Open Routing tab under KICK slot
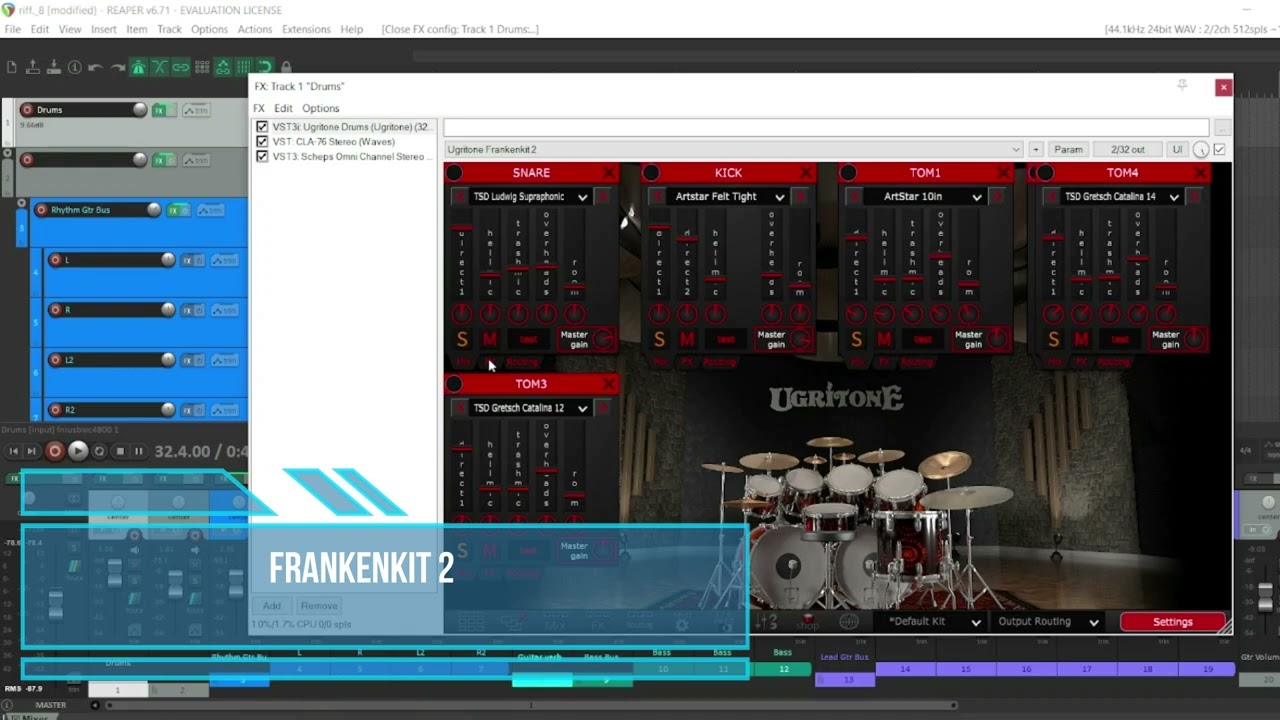This screenshot has height=720, width=1280. pos(719,362)
